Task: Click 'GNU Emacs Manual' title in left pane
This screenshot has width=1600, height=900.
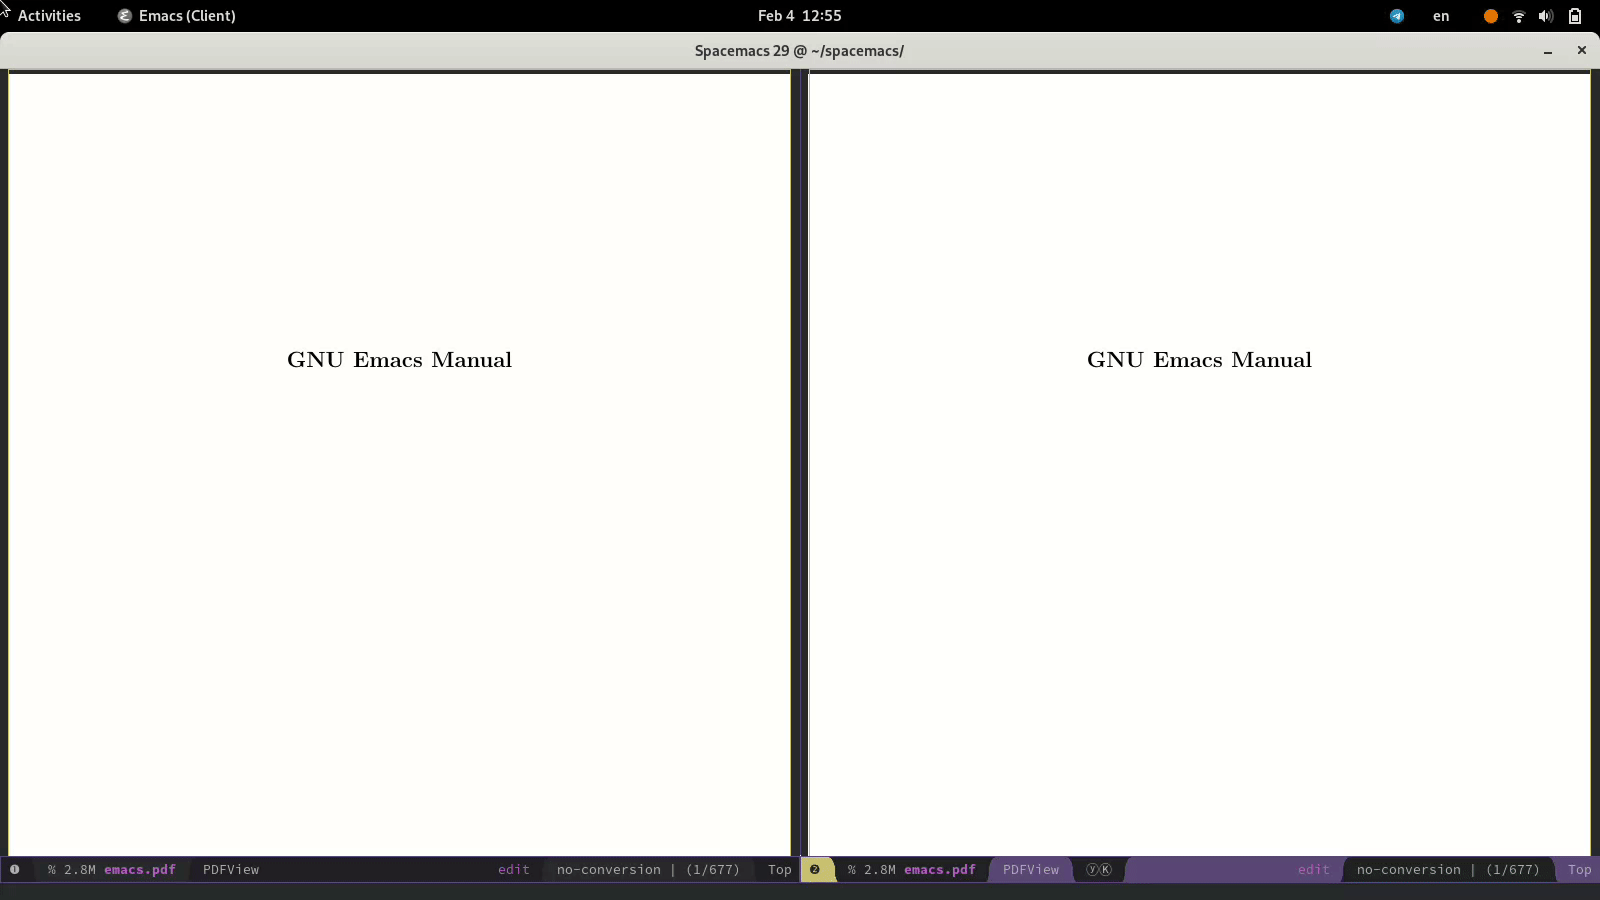Action: [x=399, y=360]
